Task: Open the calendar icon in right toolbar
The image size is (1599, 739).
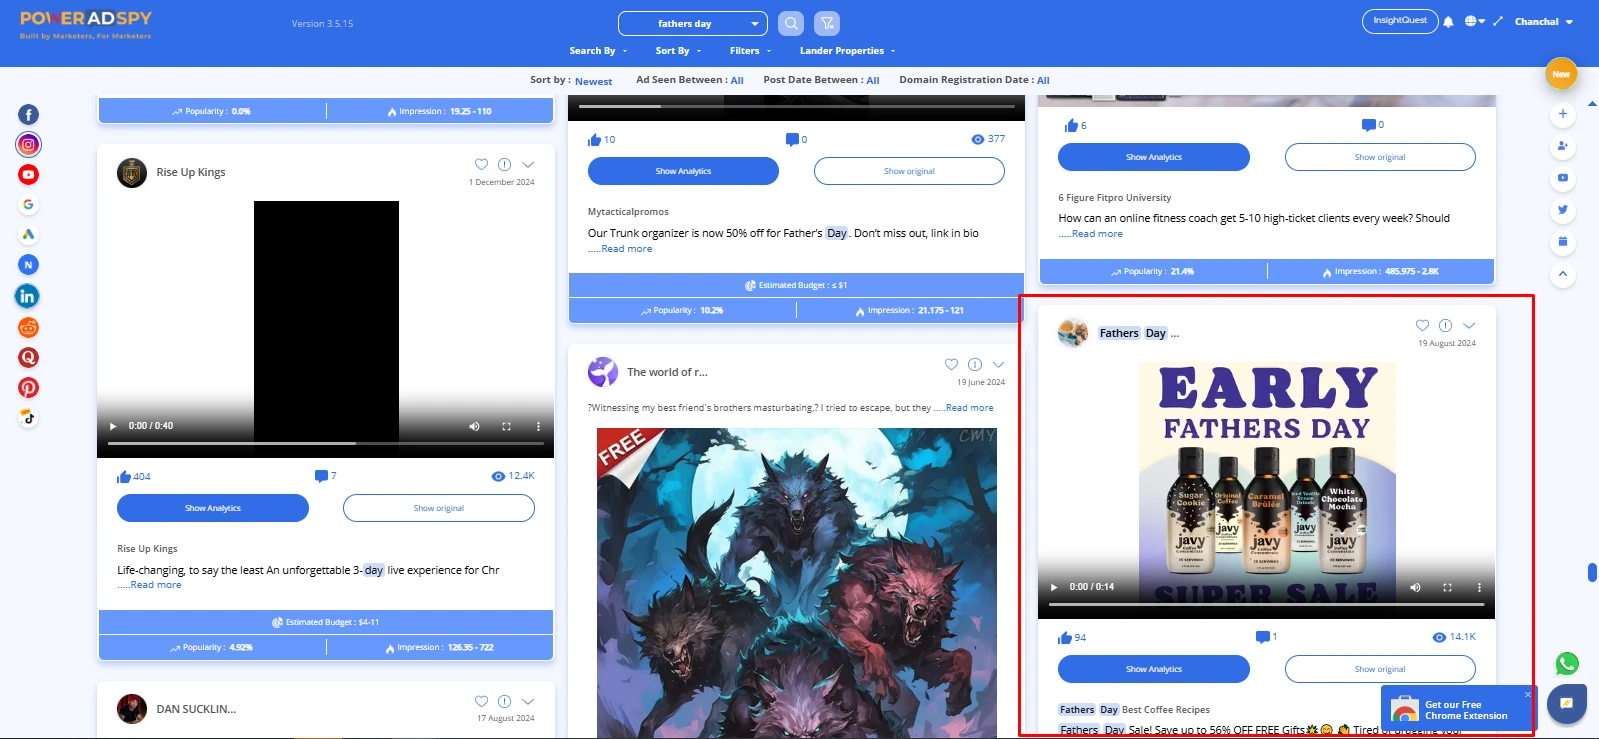Action: pyautogui.click(x=1562, y=242)
